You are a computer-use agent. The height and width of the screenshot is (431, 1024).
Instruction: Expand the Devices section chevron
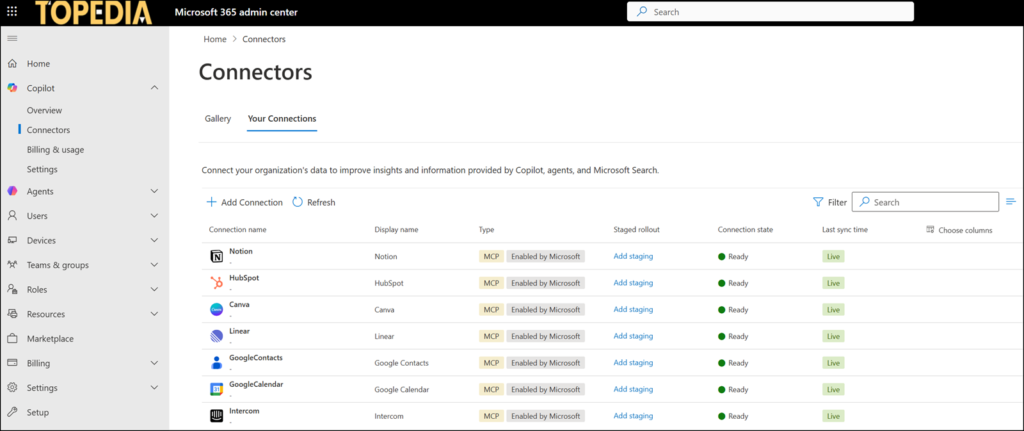(x=154, y=240)
